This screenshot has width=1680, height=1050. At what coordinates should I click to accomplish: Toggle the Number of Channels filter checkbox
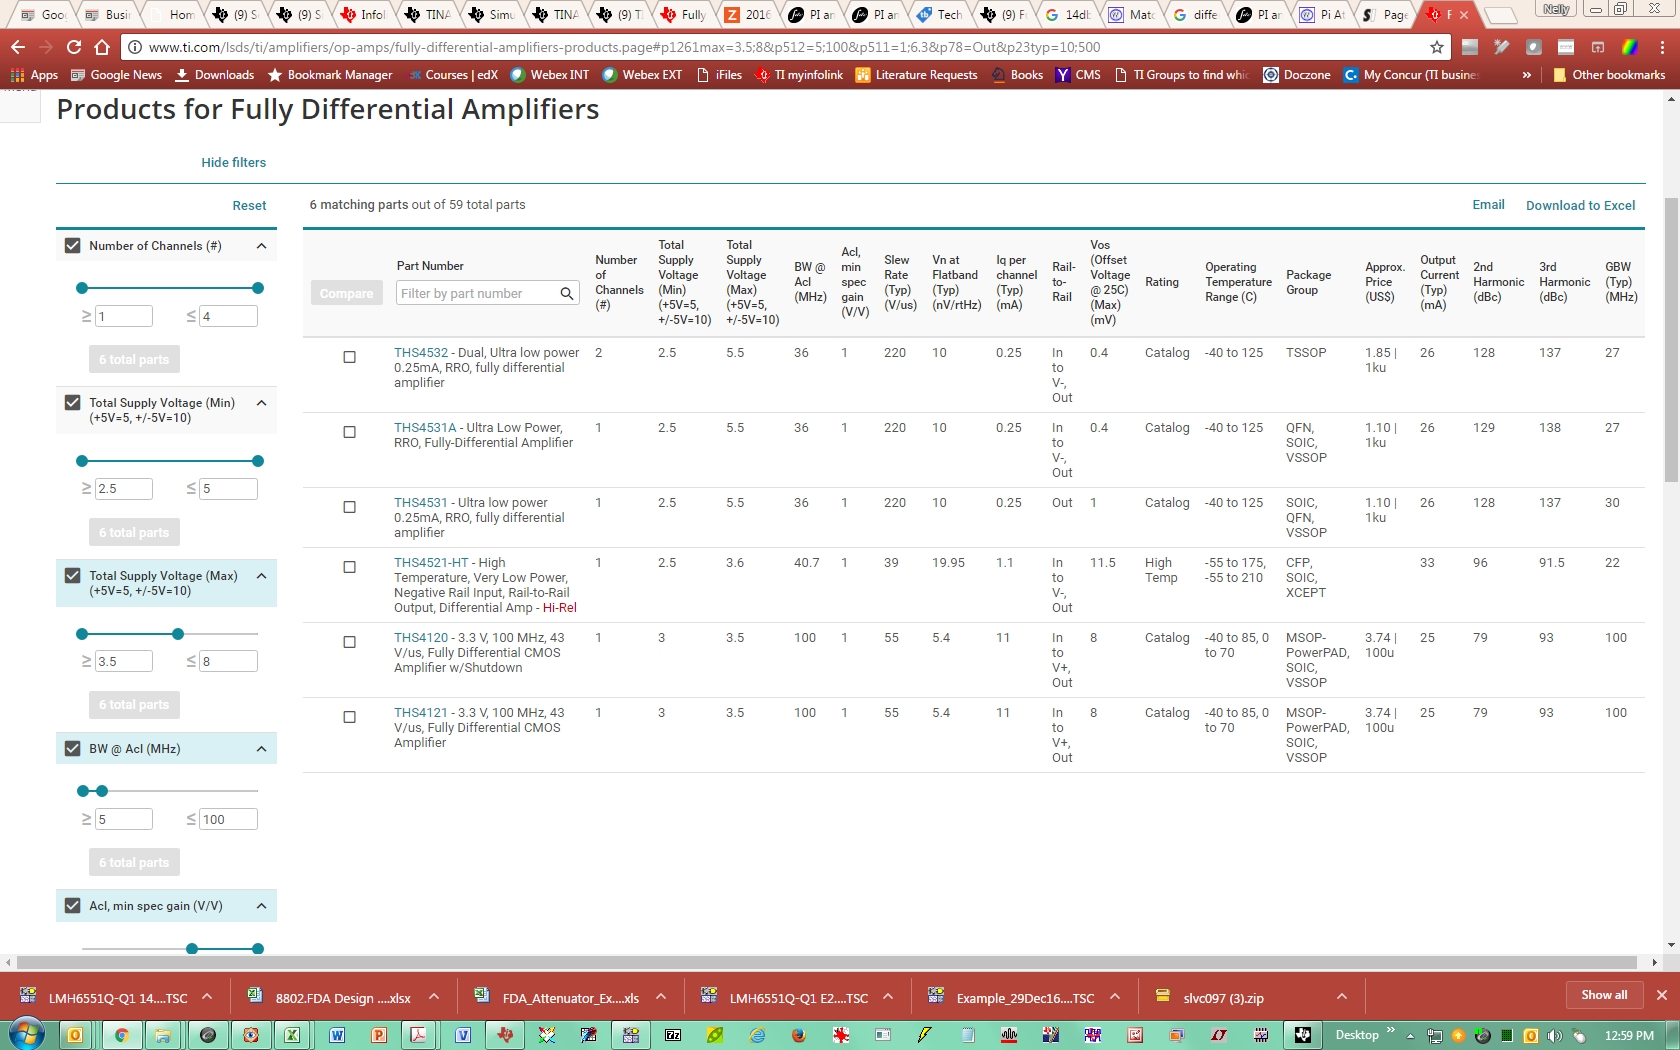[72, 246]
